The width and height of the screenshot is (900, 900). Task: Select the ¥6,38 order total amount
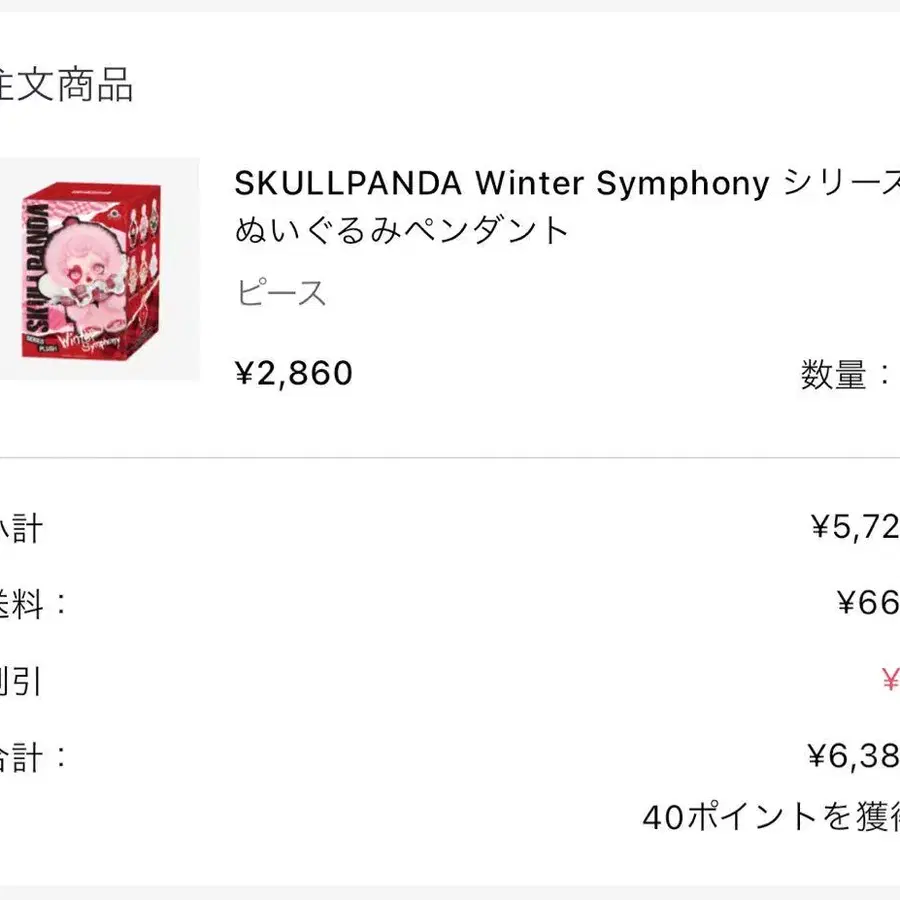point(854,755)
